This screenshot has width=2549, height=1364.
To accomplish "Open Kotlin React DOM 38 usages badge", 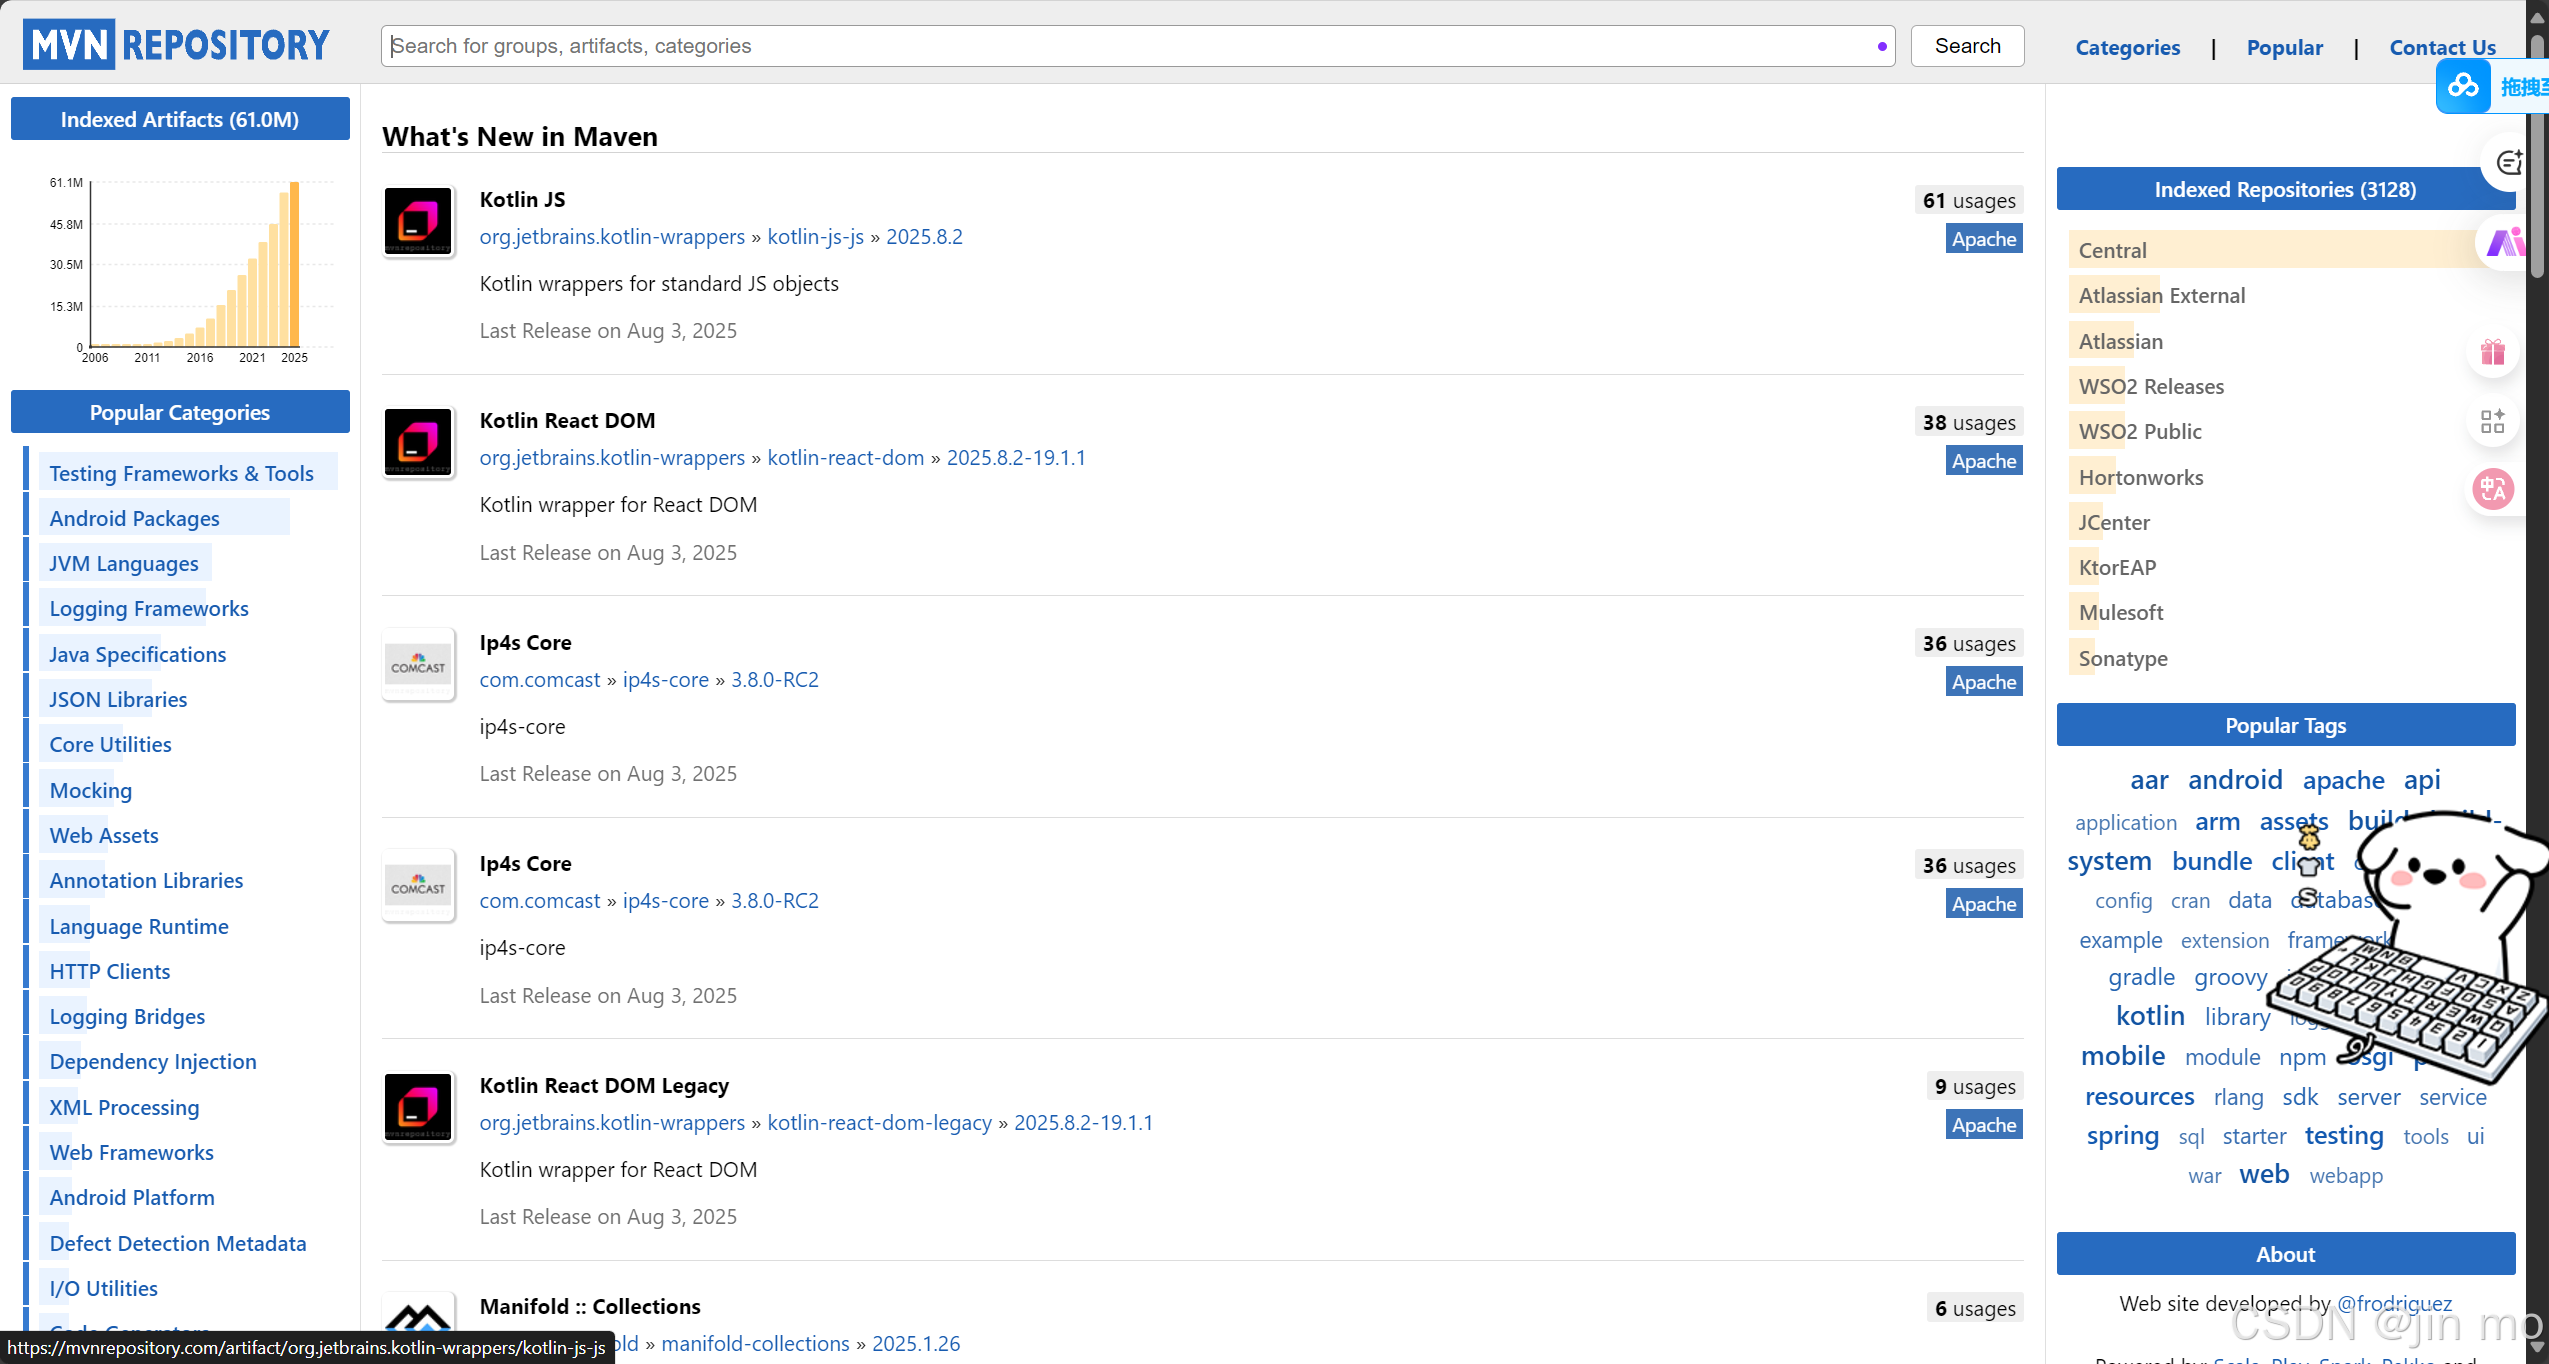I will pos(1968,422).
